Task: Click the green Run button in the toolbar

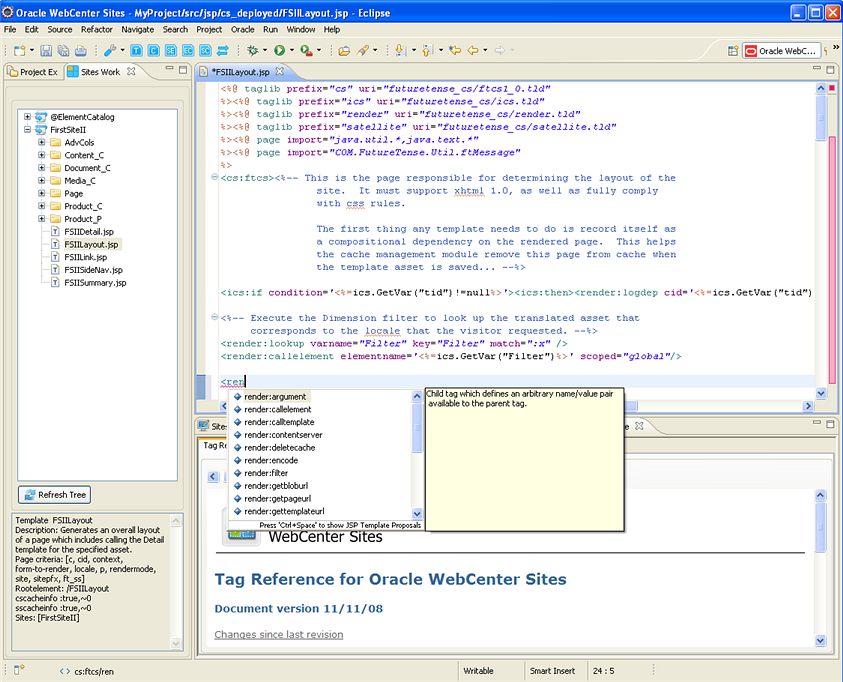Action: click(281, 50)
